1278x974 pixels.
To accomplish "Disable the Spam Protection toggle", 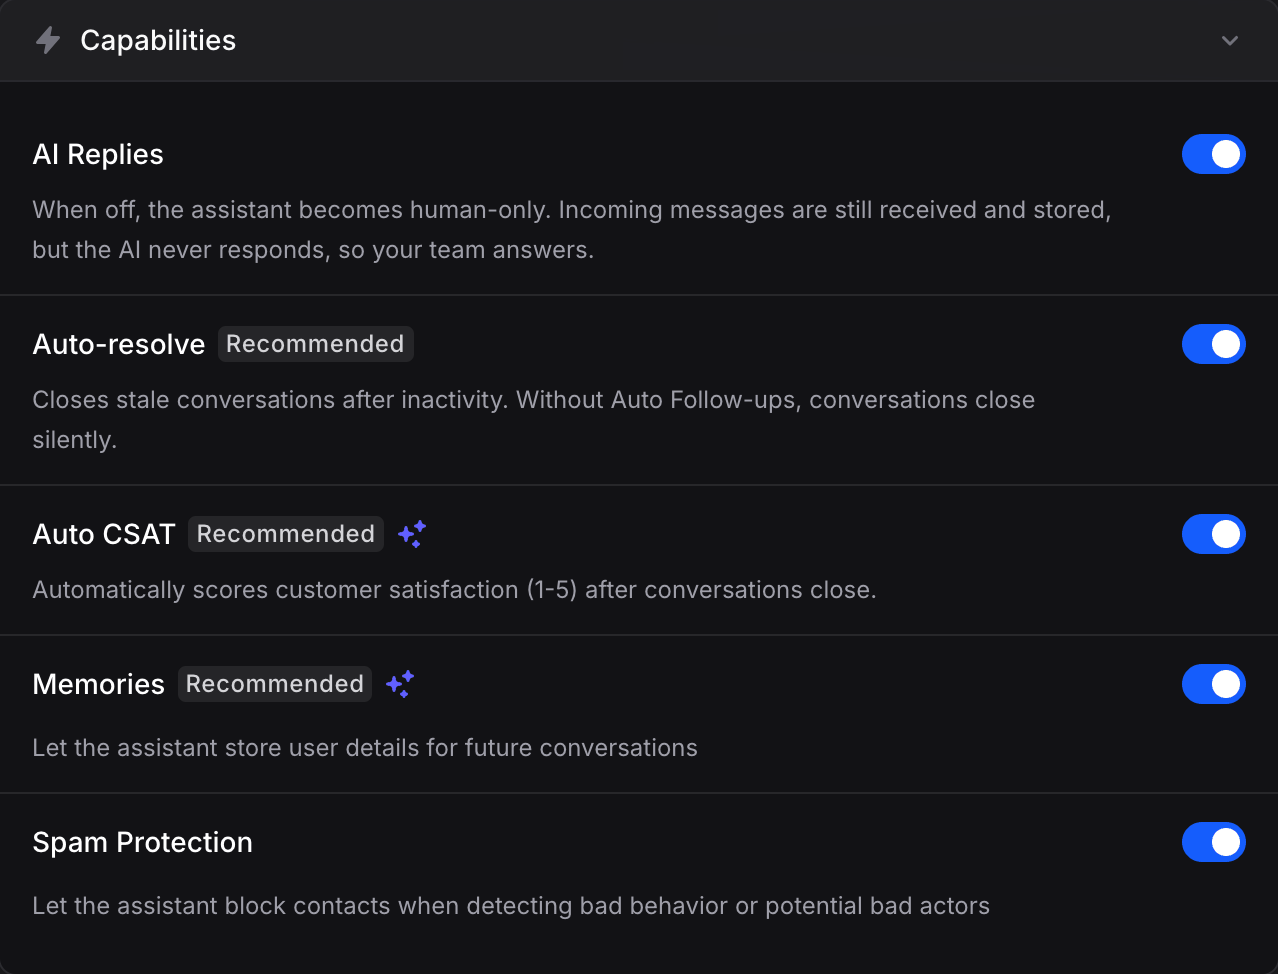I will (x=1213, y=842).
